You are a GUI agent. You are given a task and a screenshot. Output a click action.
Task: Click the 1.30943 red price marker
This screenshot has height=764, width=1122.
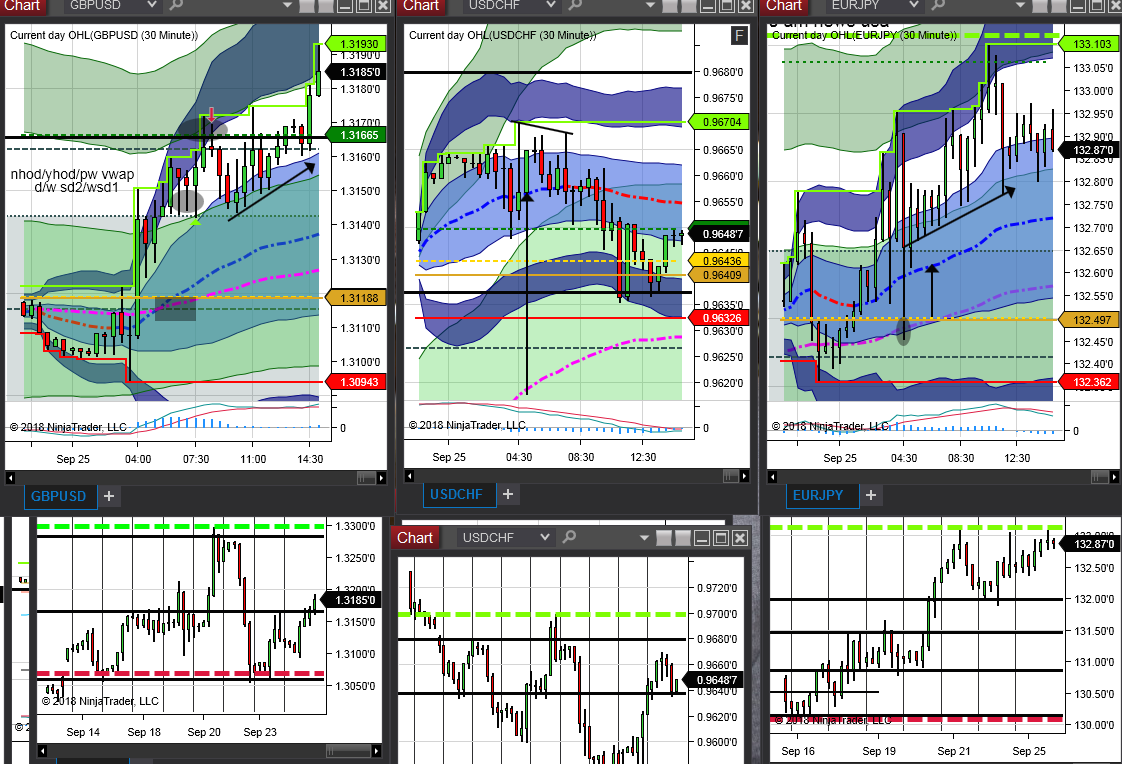click(356, 382)
